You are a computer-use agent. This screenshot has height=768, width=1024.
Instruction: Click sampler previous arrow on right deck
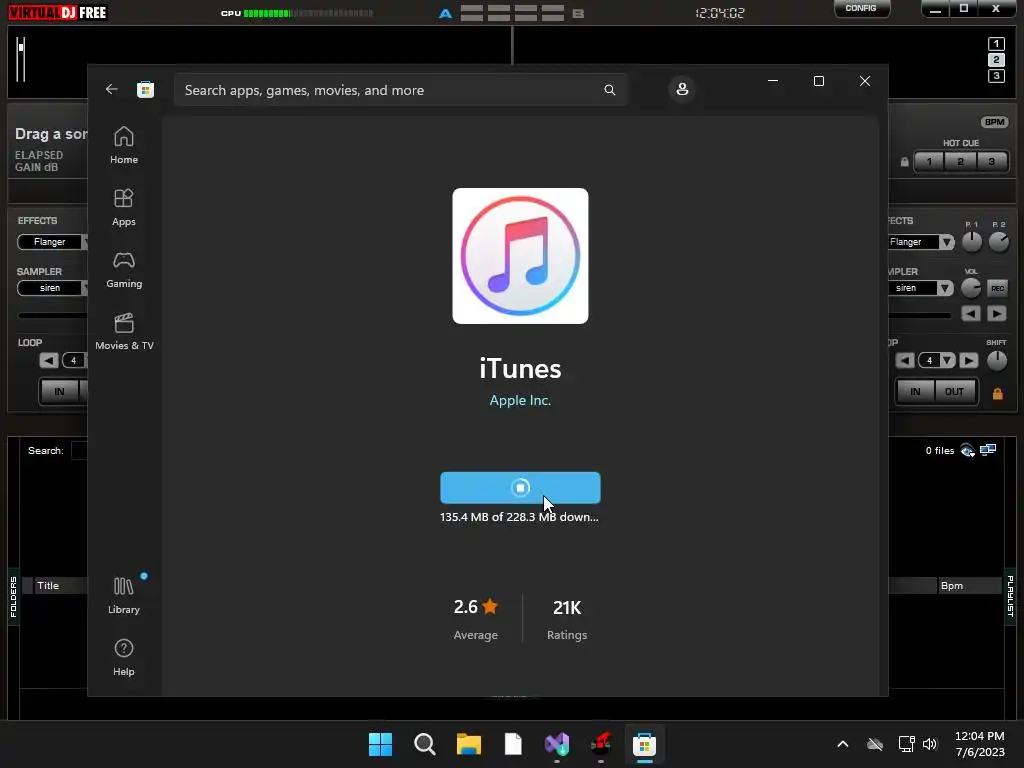click(x=971, y=314)
